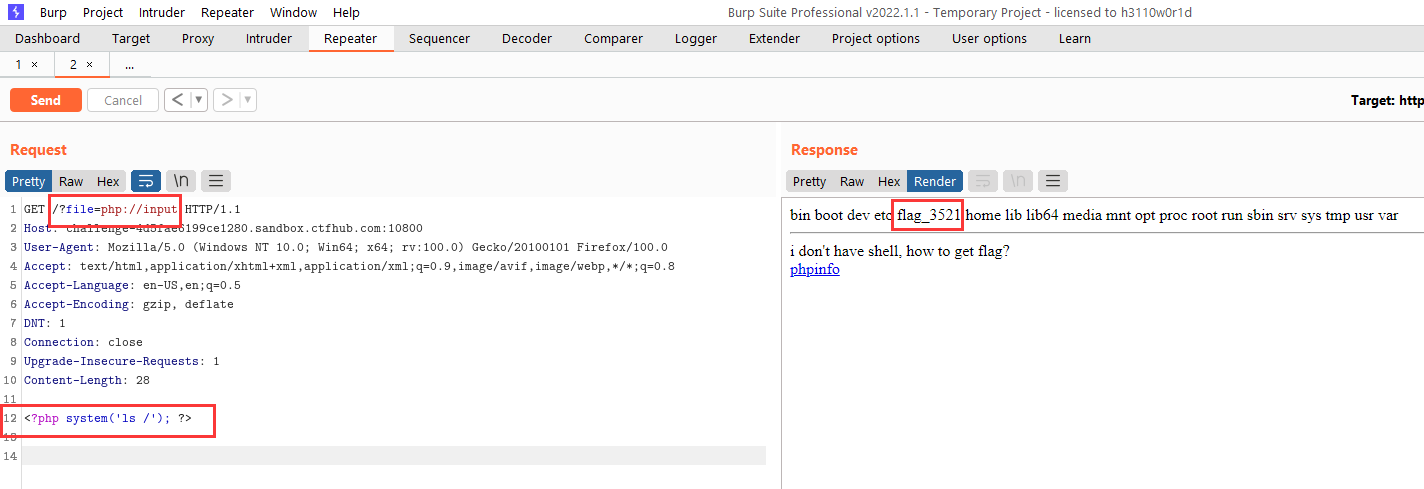The height and width of the screenshot is (489, 1424).
Task: Click the User-Agent header line
Action: coord(346,247)
